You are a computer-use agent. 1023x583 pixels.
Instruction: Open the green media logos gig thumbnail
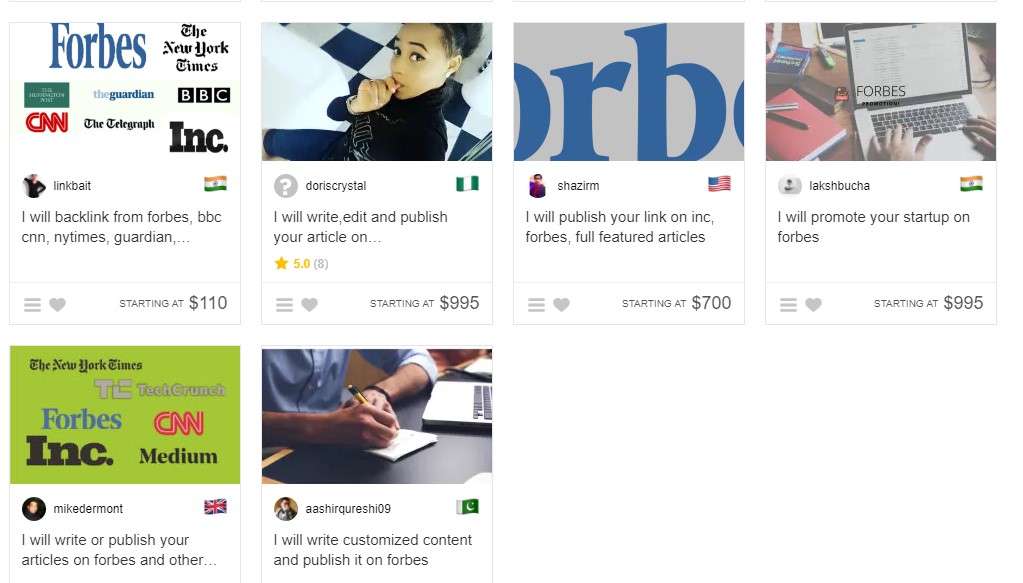pos(125,415)
